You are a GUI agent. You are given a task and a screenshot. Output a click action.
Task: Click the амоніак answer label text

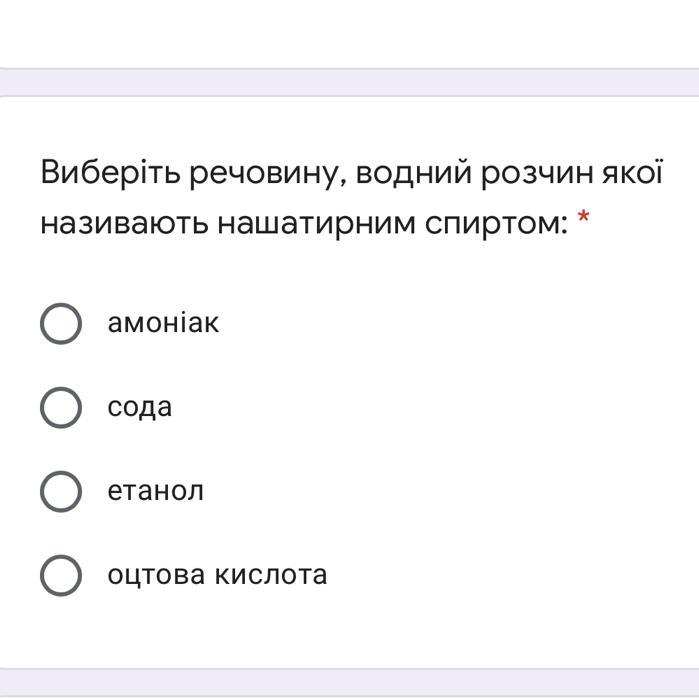pos(163,323)
